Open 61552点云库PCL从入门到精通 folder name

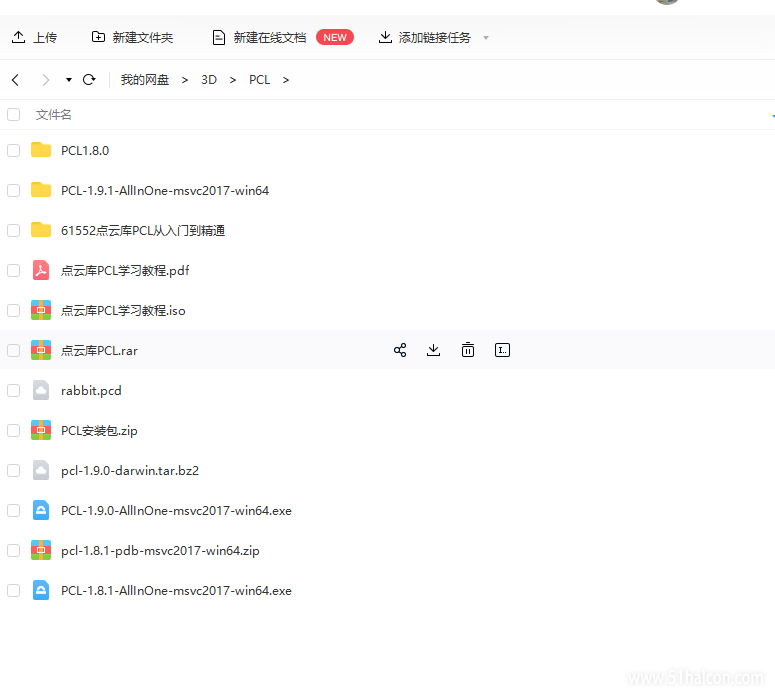pos(143,230)
